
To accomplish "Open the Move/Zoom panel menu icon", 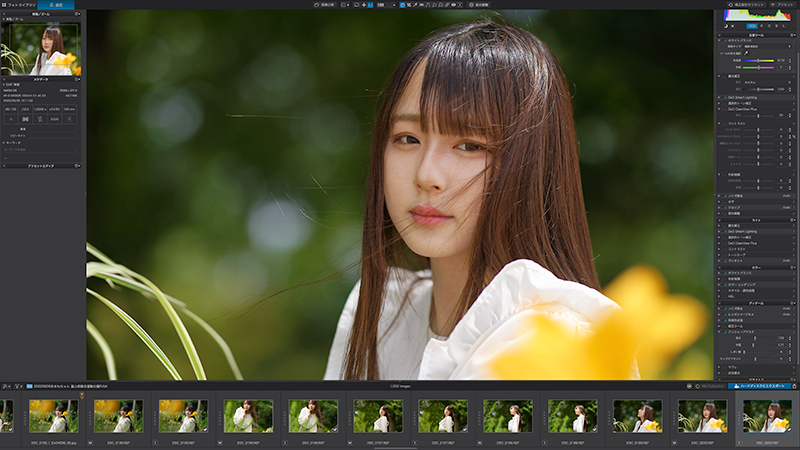I will pyautogui.click(x=78, y=14).
